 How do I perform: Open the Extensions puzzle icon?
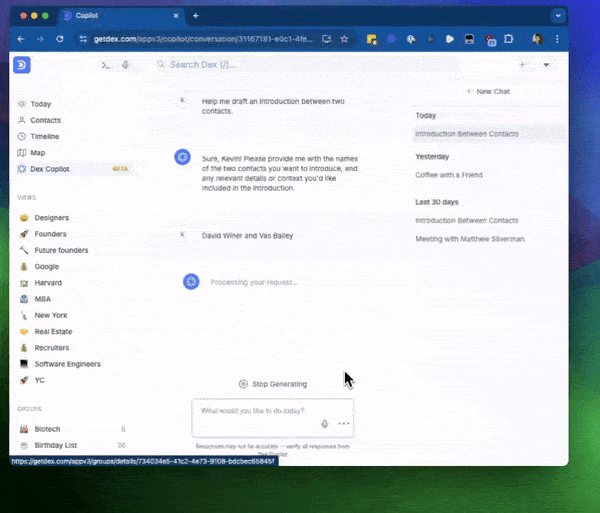(x=509, y=39)
